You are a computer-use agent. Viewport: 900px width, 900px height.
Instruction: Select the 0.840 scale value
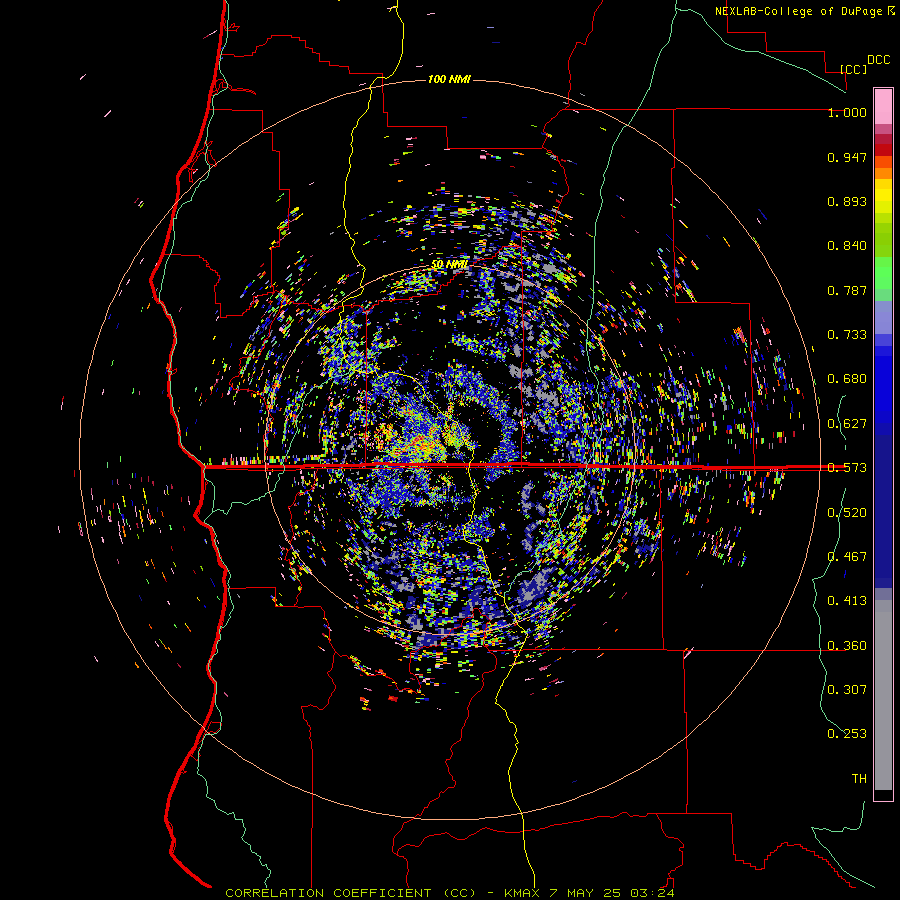[847, 246]
